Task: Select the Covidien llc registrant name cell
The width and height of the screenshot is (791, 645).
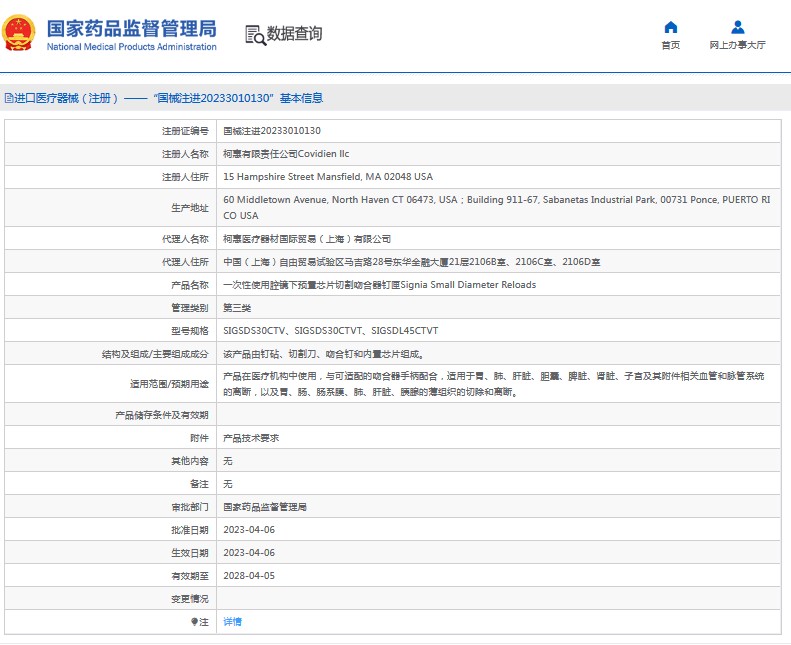Action: (286, 154)
